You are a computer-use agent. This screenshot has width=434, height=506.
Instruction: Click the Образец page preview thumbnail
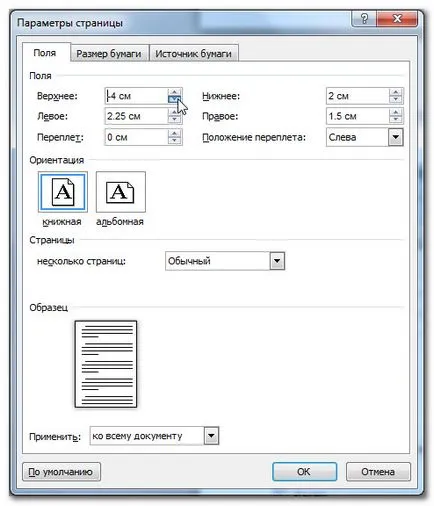point(106,364)
